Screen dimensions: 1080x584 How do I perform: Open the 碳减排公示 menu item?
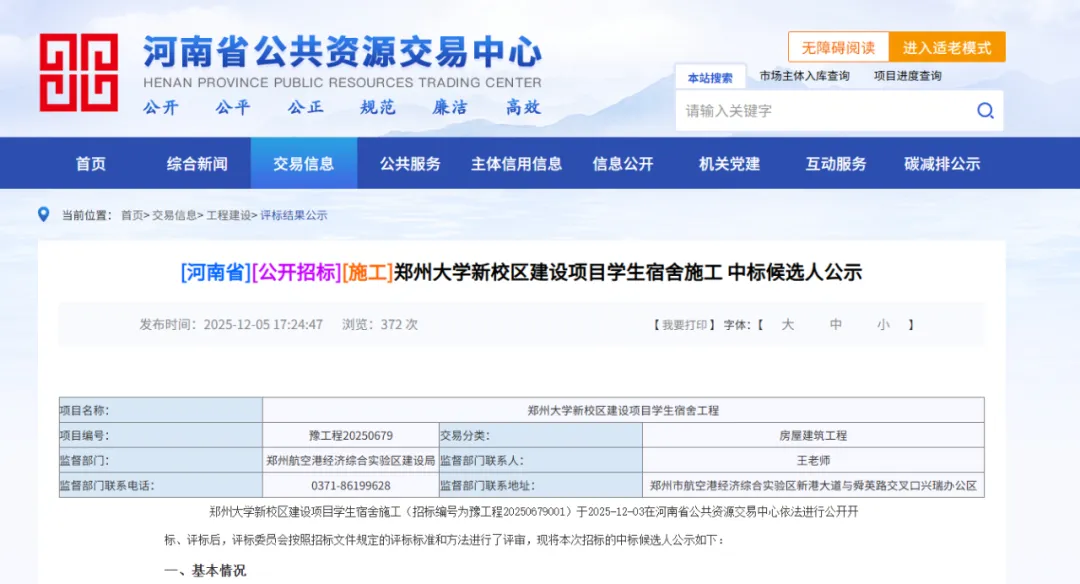(x=942, y=164)
